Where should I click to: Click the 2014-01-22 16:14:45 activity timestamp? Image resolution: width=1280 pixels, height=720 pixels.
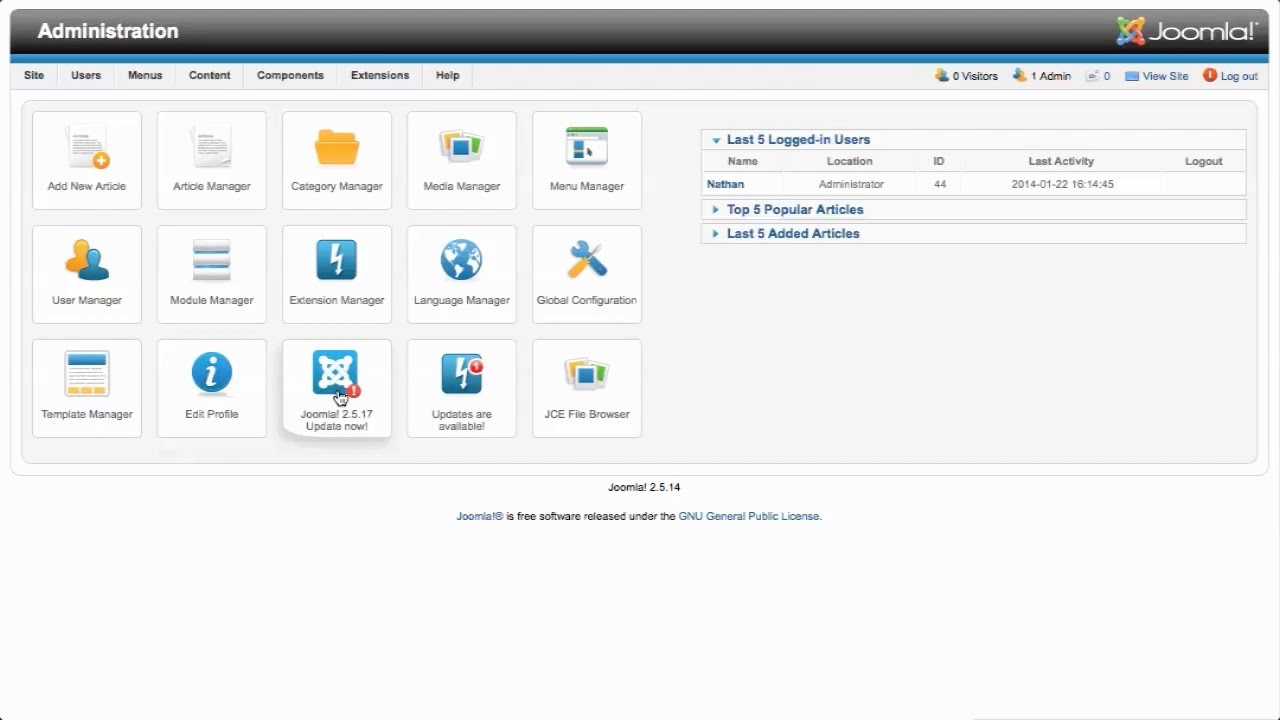[x=1062, y=184]
